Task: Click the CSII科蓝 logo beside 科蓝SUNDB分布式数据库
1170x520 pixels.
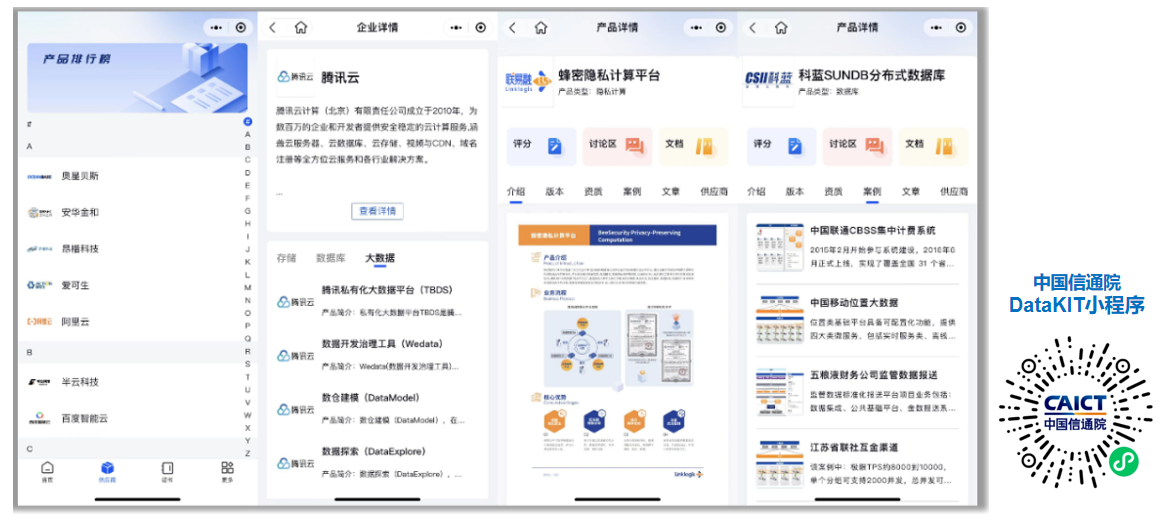Action: [768, 81]
